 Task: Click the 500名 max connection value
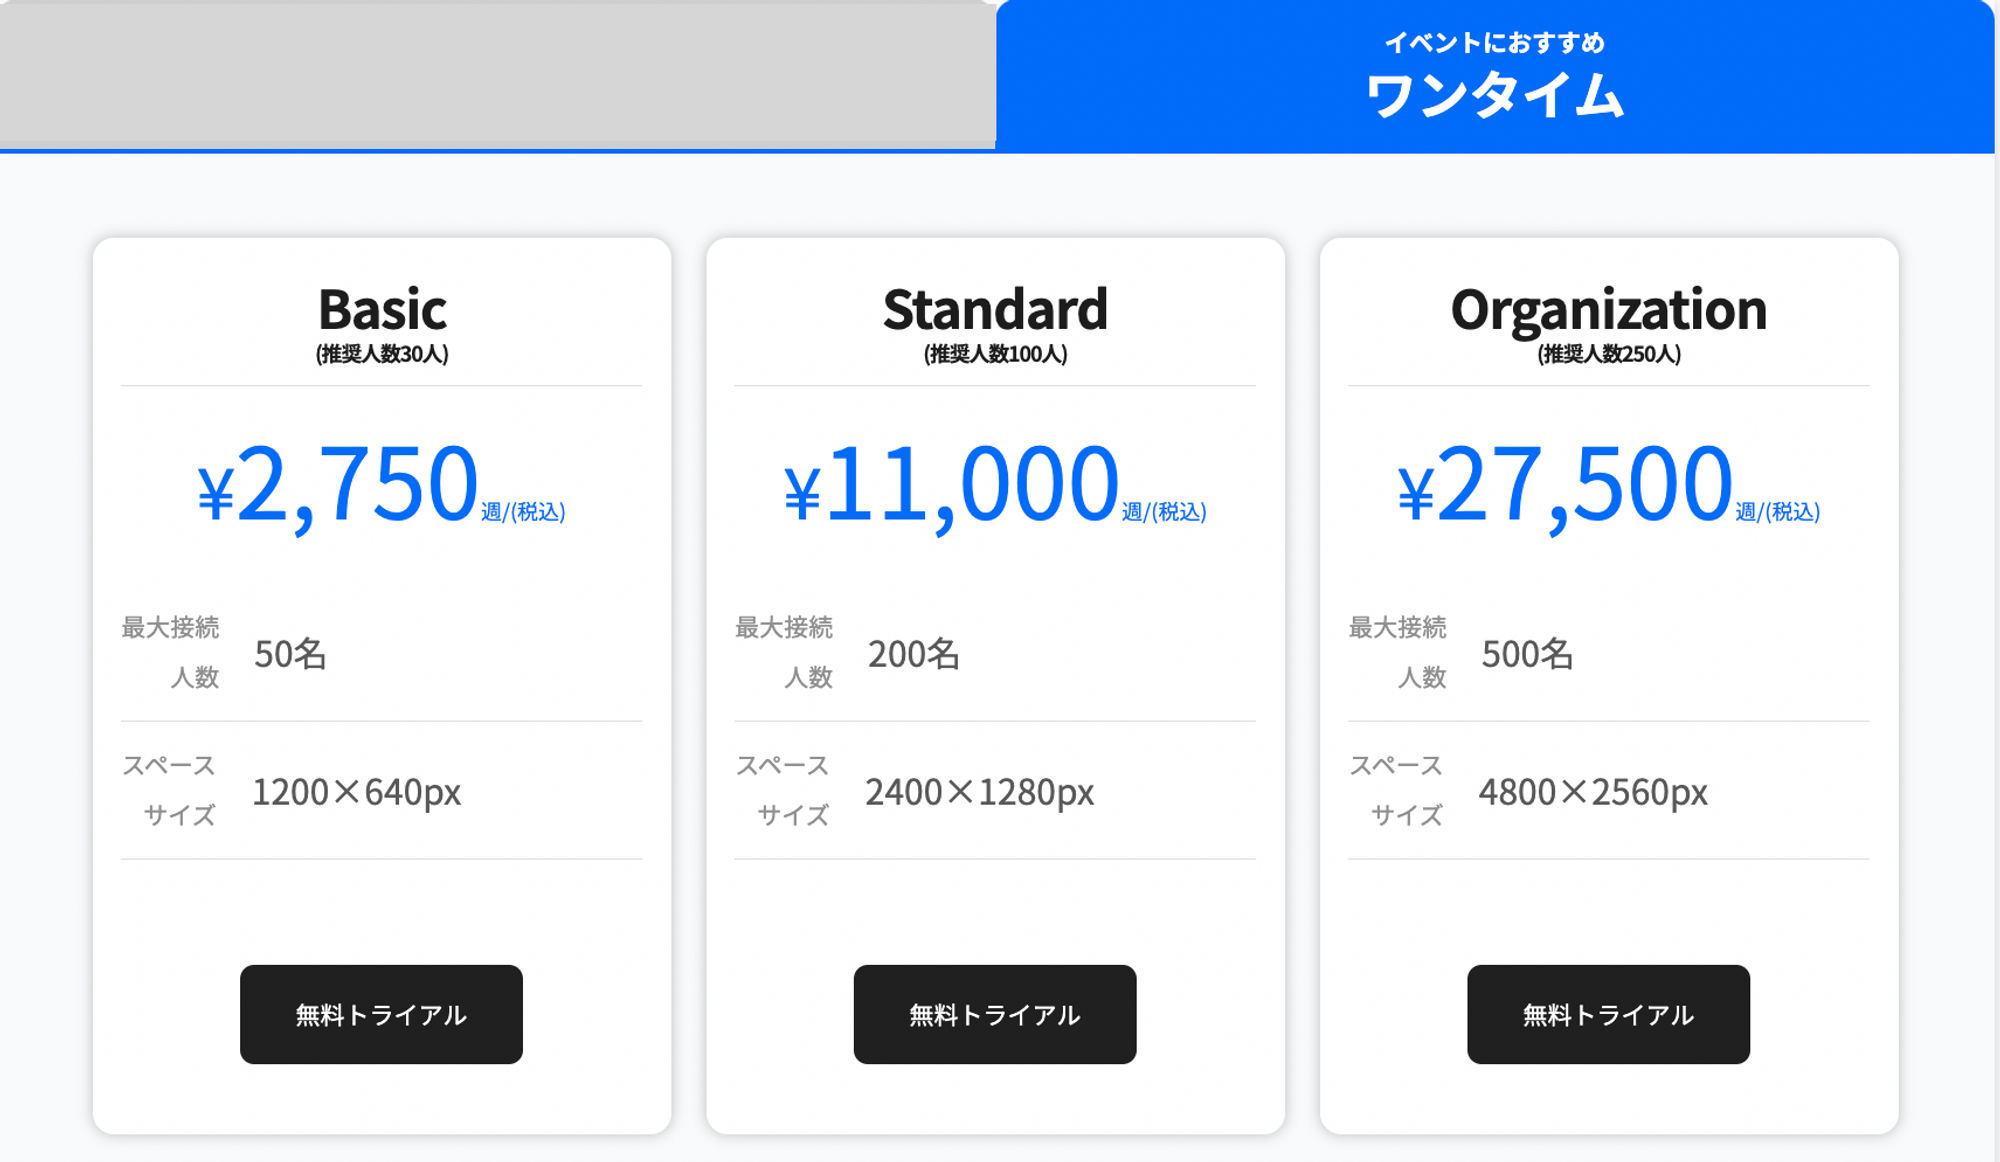coord(1527,654)
